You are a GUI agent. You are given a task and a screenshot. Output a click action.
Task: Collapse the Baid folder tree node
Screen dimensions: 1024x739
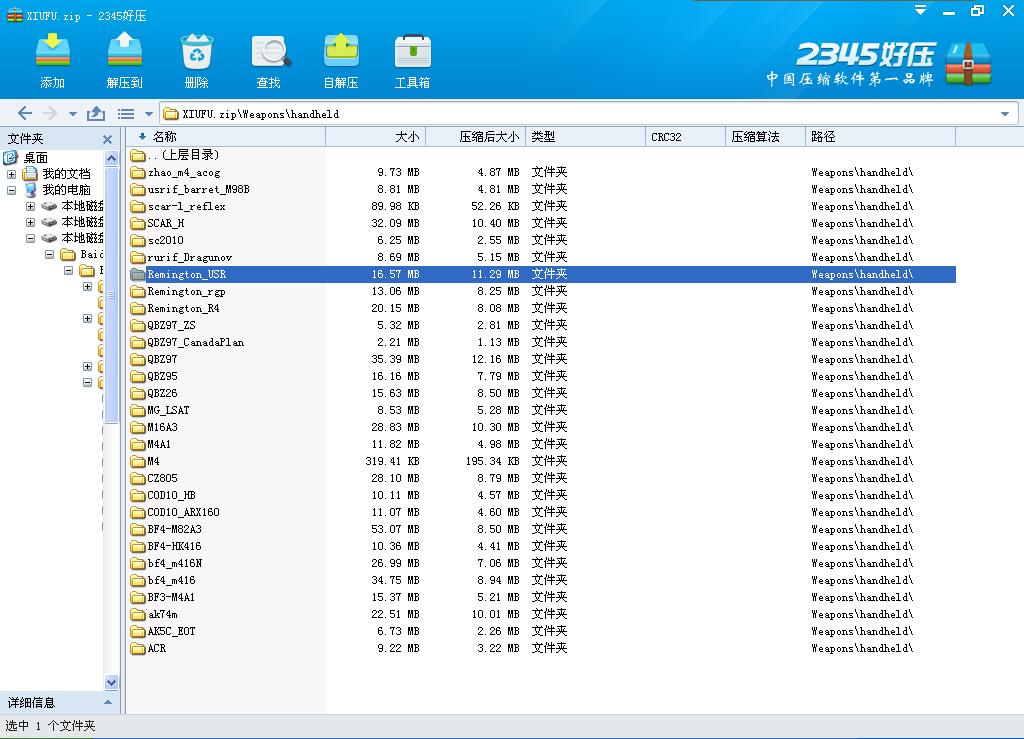coord(50,254)
